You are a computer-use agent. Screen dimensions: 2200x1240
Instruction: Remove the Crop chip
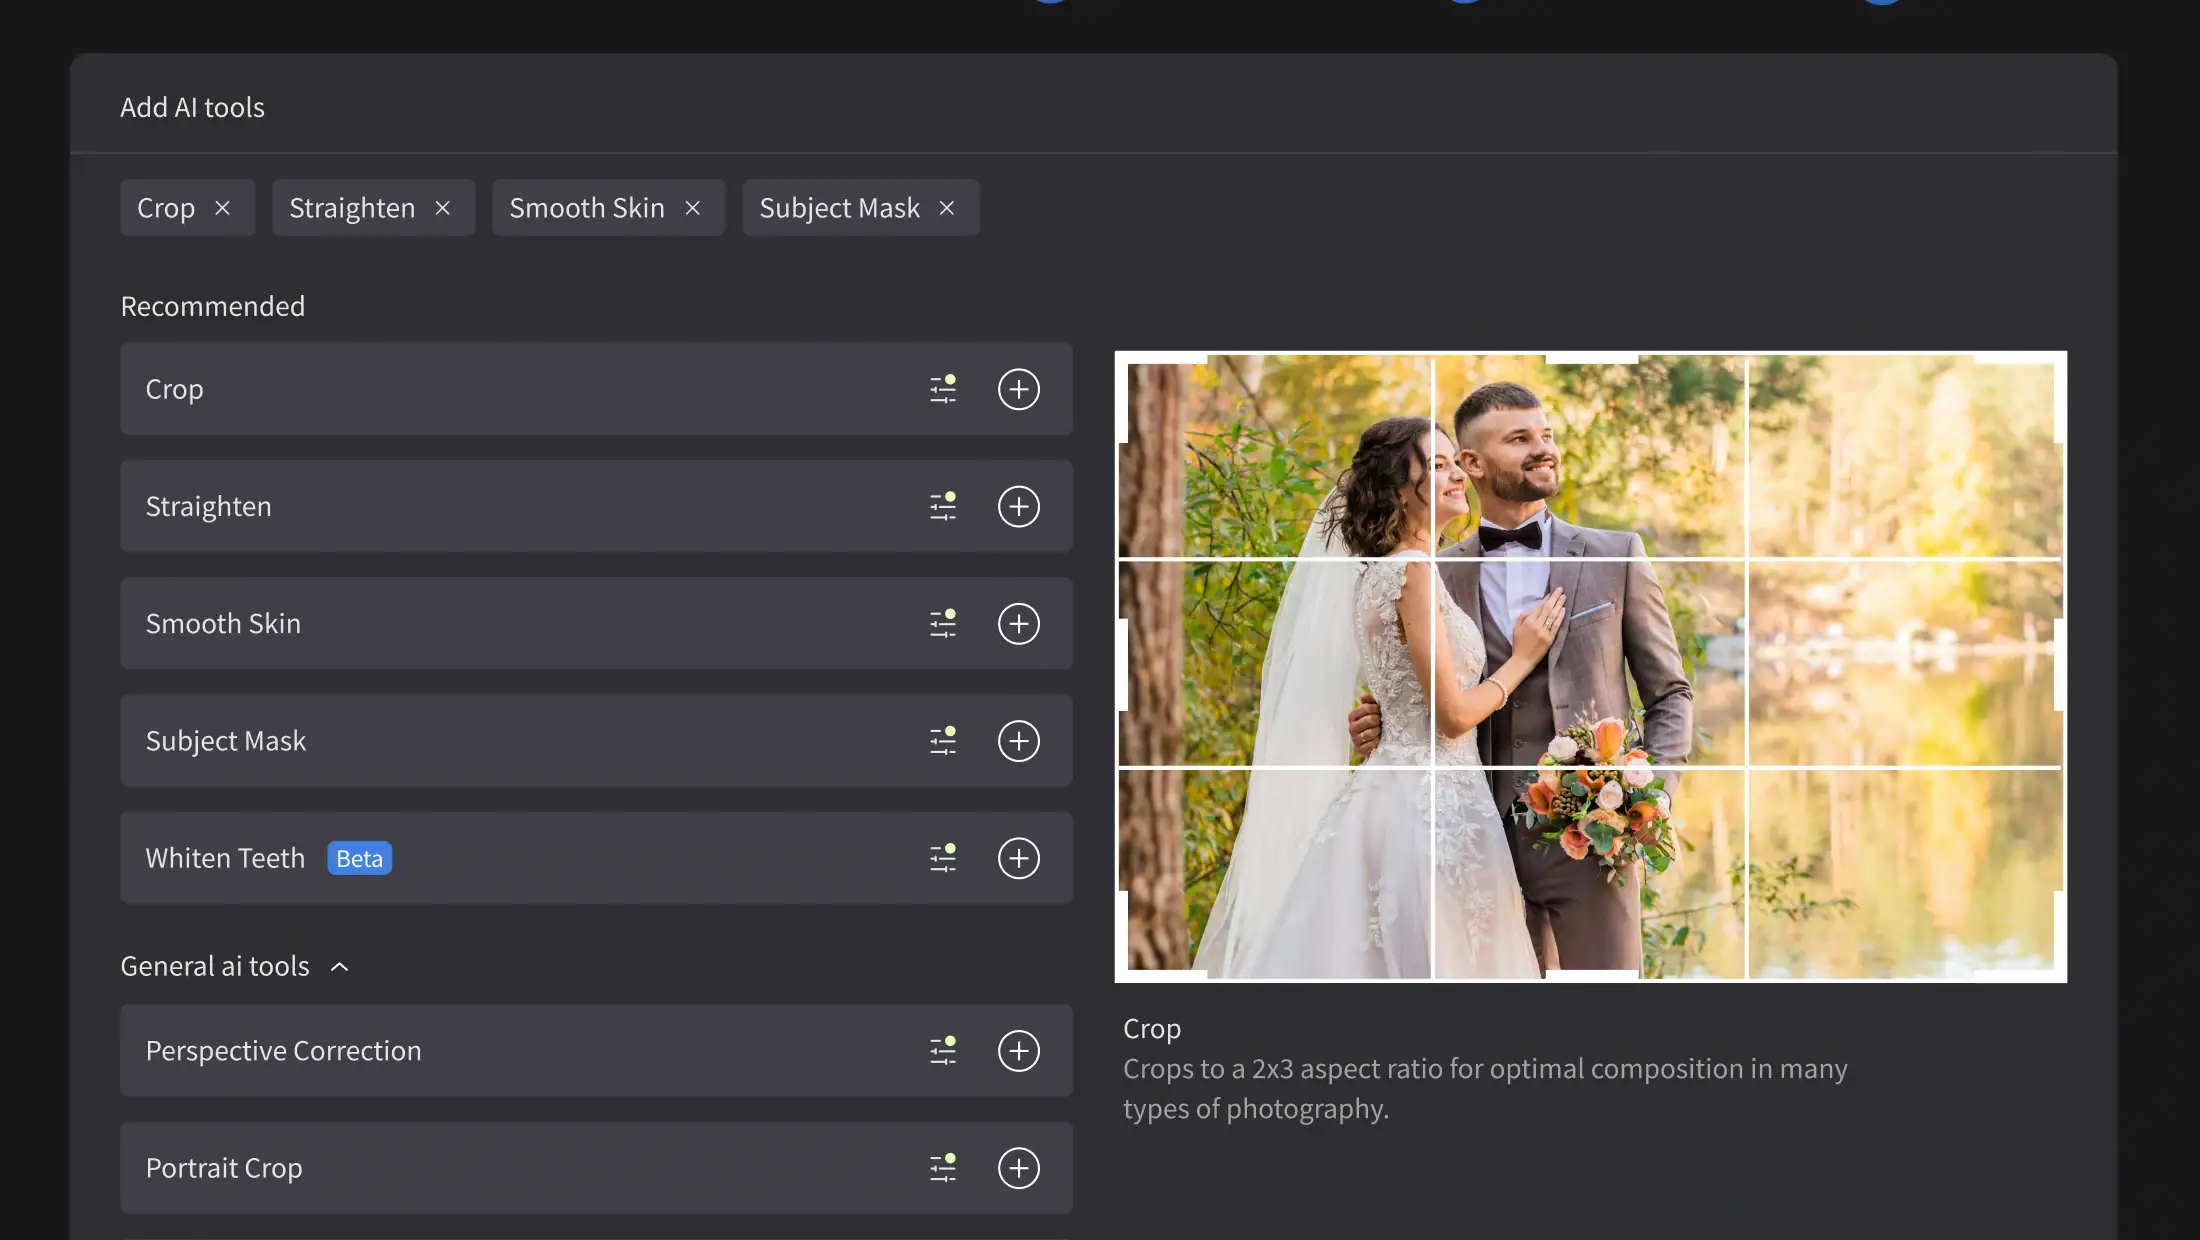(x=223, y=208)
